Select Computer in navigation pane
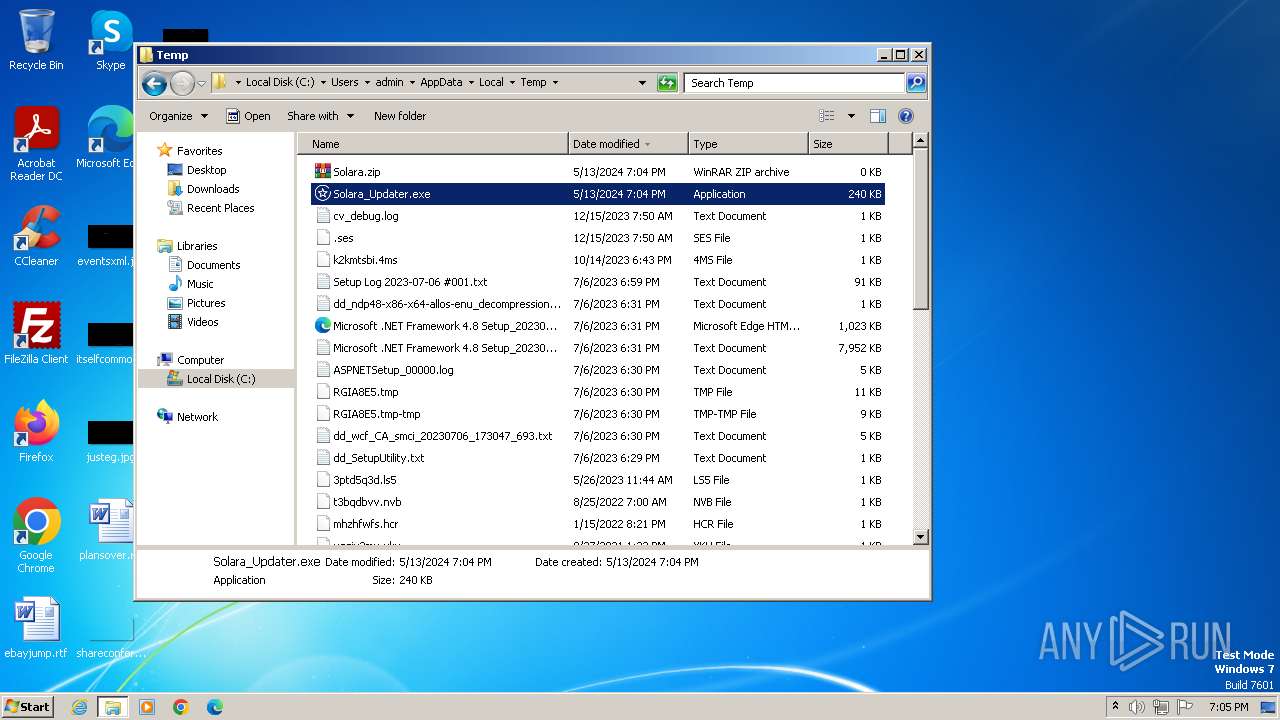The height and width of the screenshot is (720, 1280). (200, 360)
